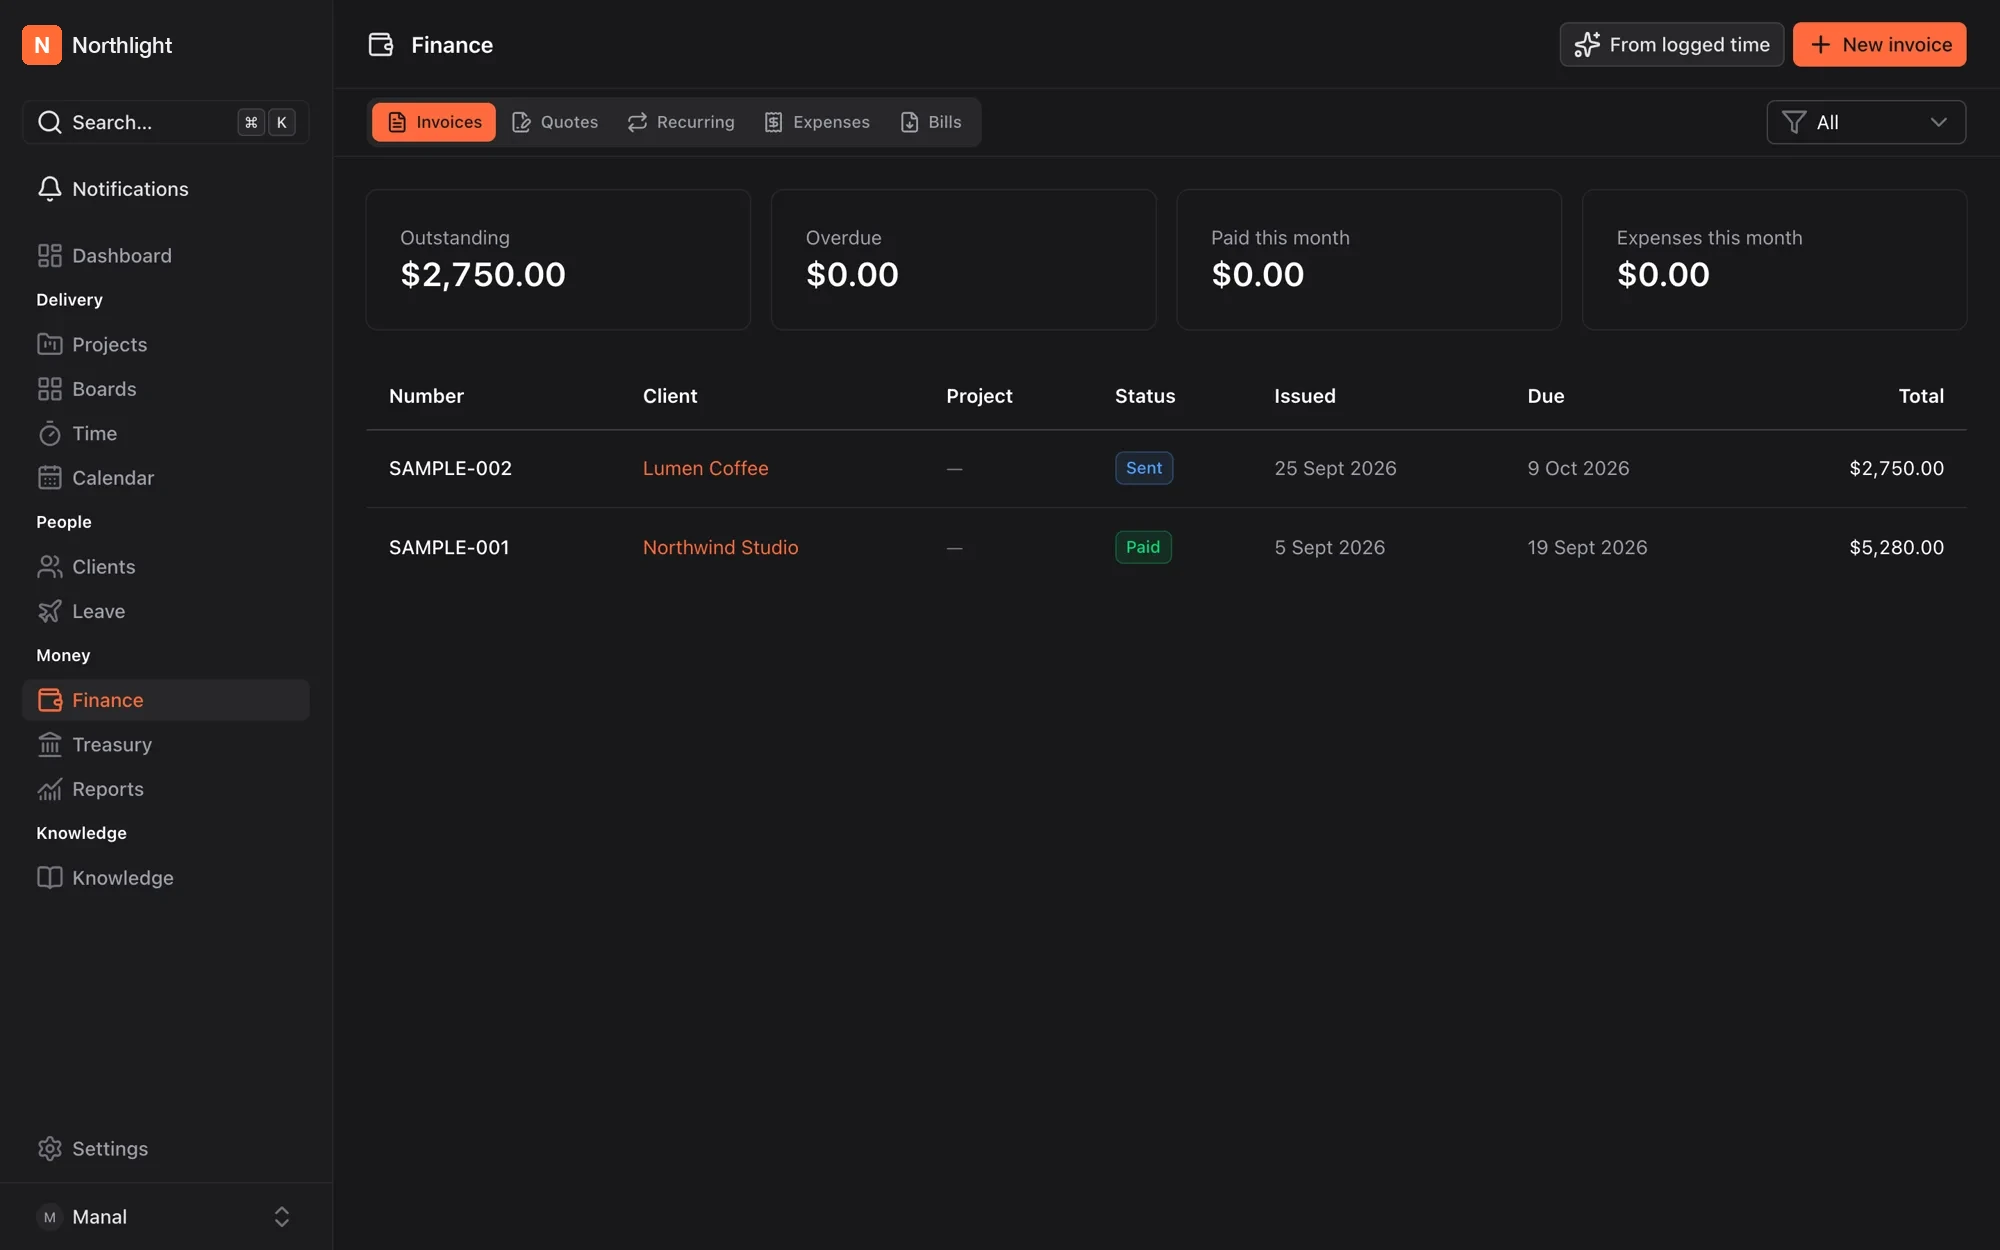This screenshot has width=2000, height=1250.
Task: Open Notifications bell icon
Action: tap(50, 189)
